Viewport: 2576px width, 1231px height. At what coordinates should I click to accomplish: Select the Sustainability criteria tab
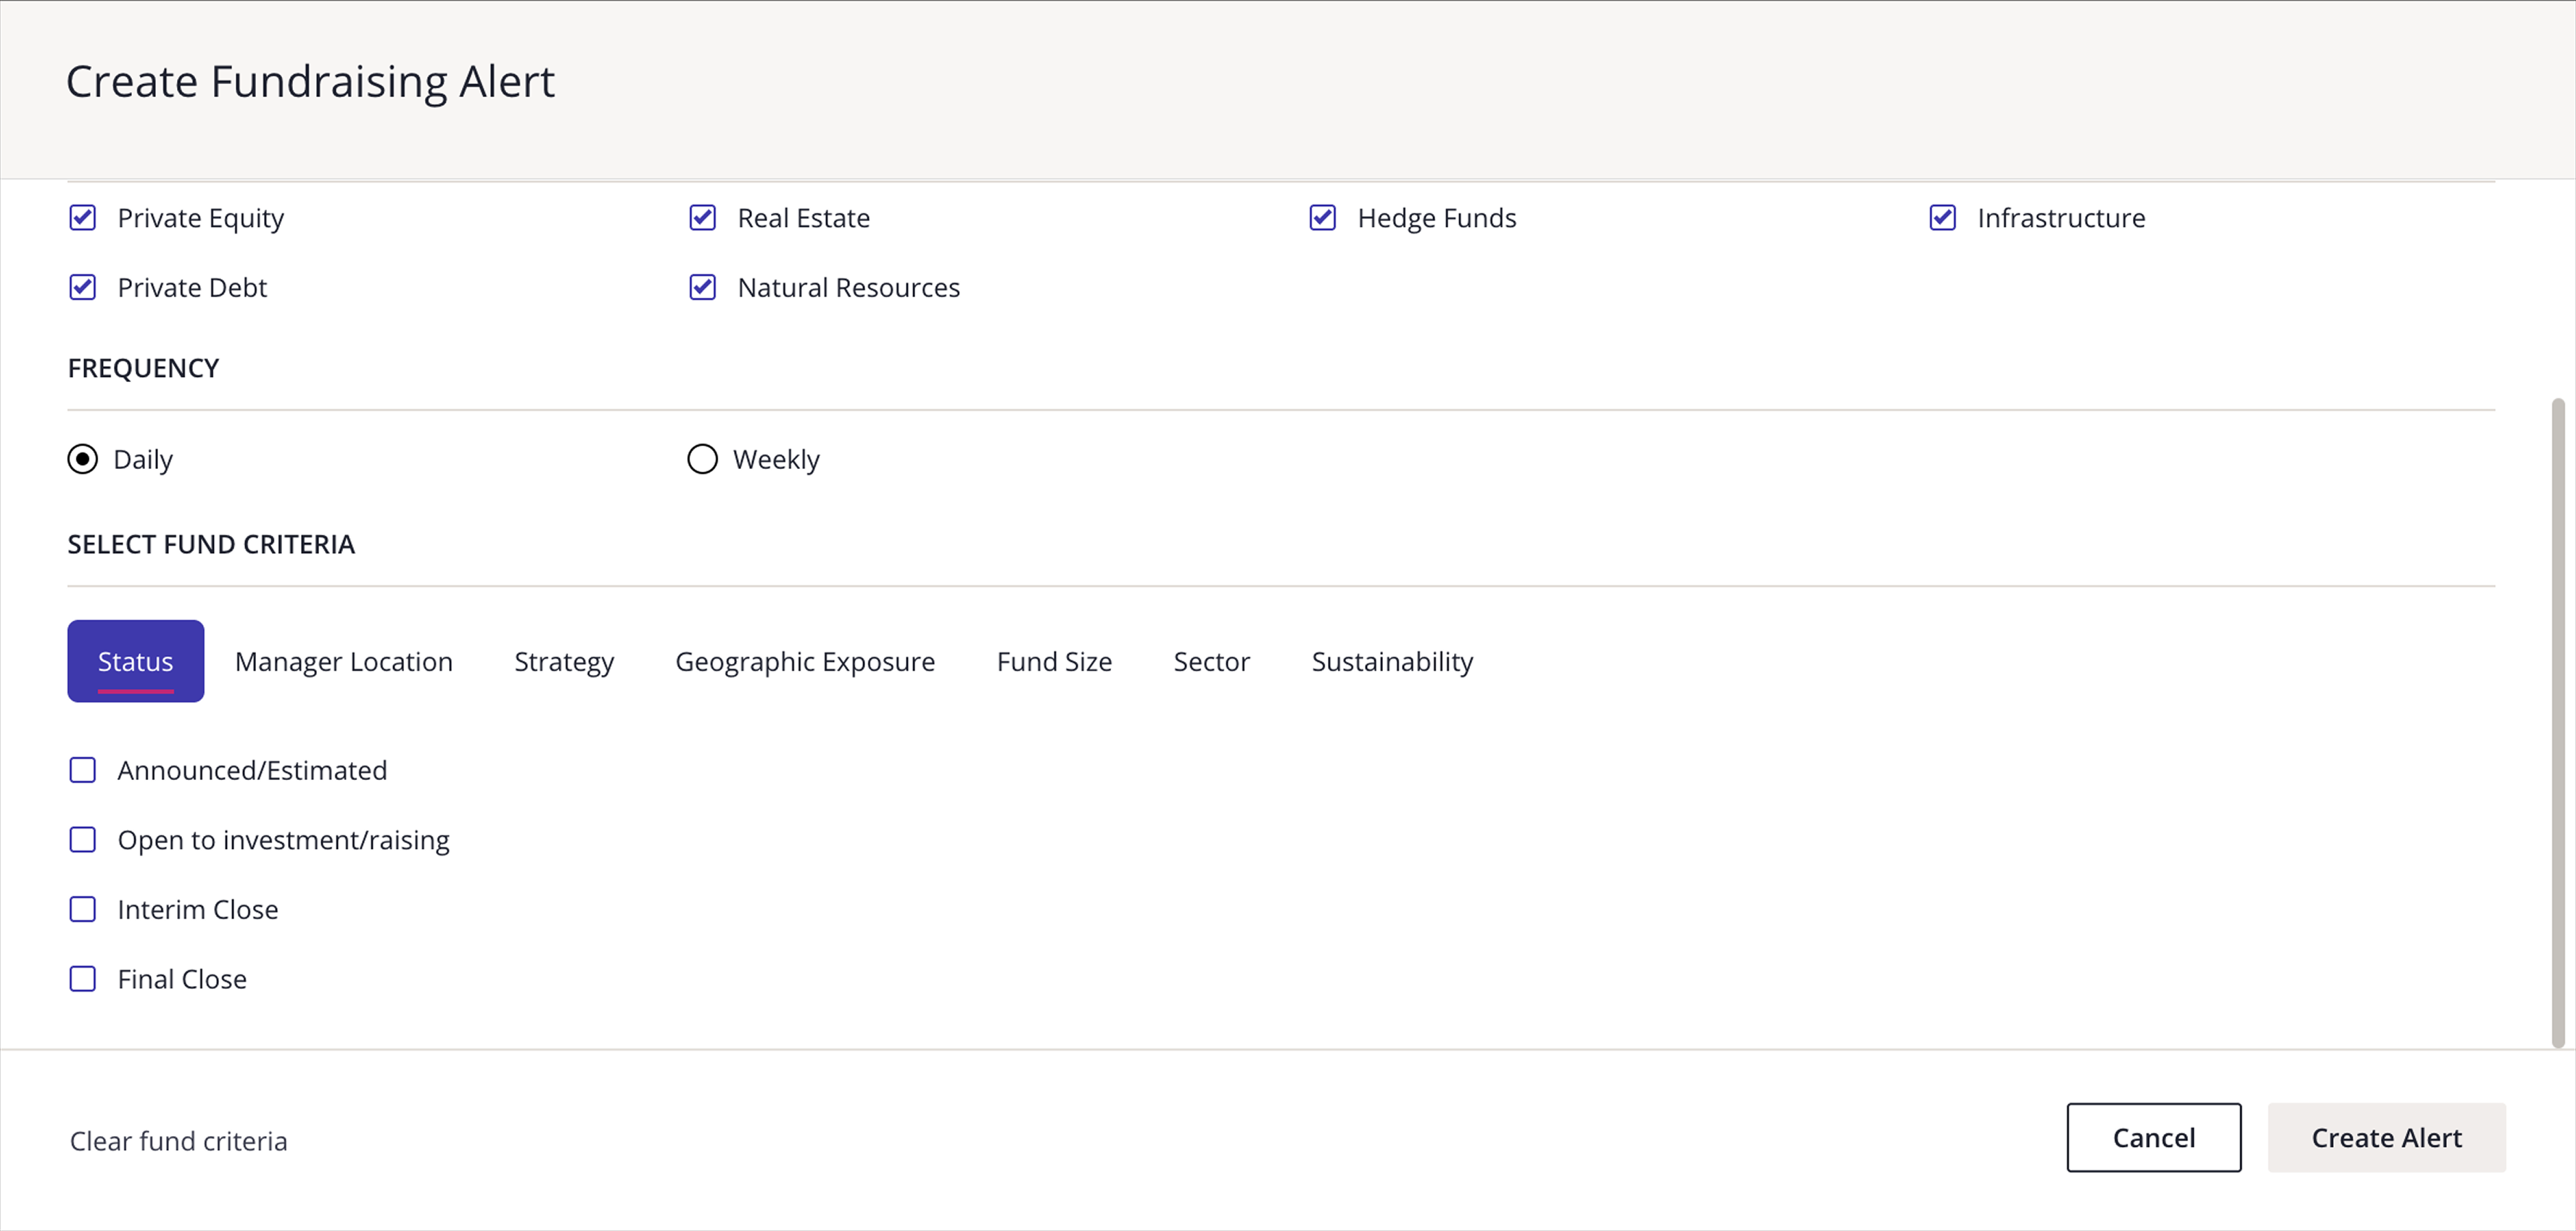point(1392,661)
